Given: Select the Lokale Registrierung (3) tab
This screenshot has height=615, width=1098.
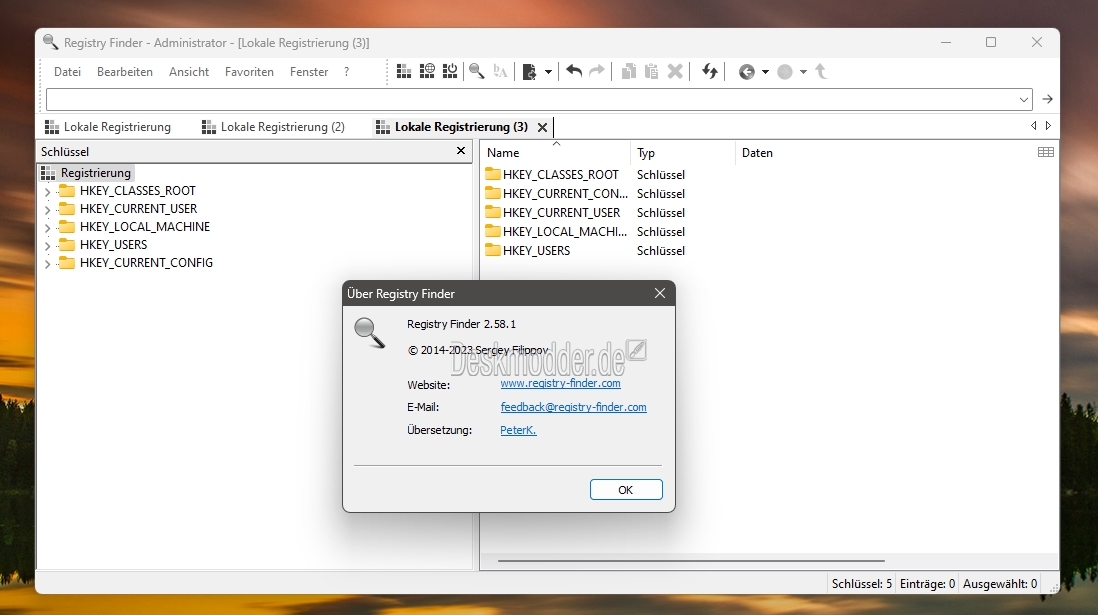Looking at the screenshot, I should (x=452, y=127).
